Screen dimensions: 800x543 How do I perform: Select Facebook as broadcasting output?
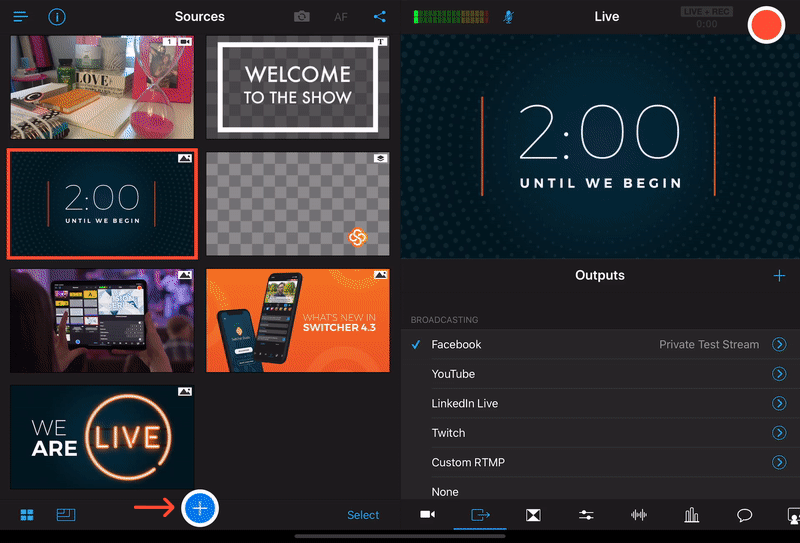(x=456, y=344)
